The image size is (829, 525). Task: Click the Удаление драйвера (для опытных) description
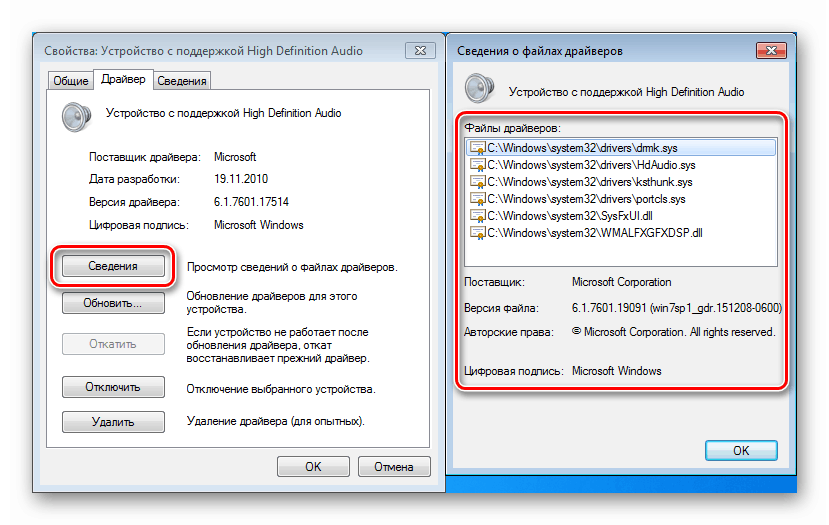[x=275, y=421]
